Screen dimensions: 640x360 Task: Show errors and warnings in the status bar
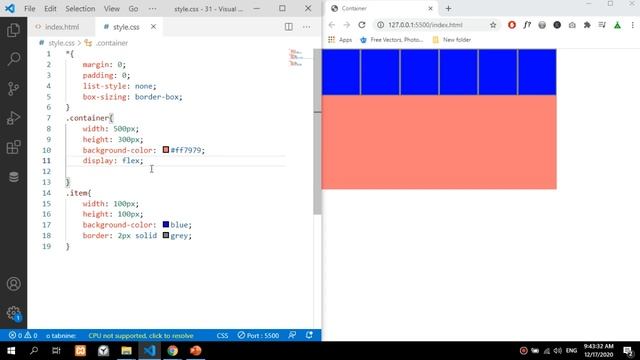point(23,336)
